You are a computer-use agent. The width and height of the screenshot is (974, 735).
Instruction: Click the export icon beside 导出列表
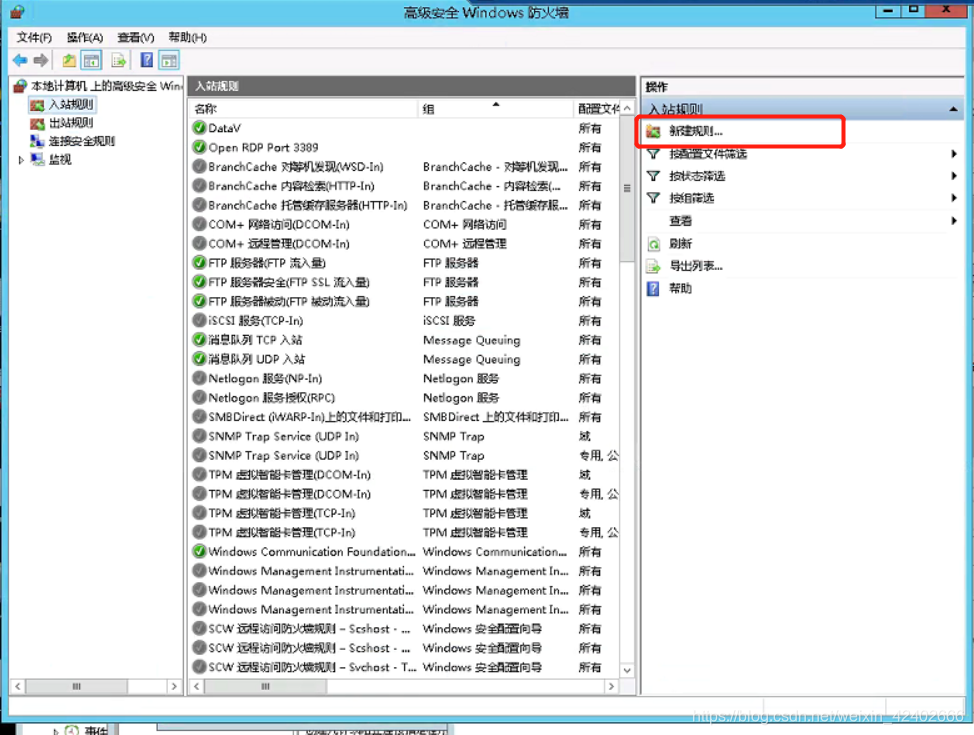[x=653, y=267]
